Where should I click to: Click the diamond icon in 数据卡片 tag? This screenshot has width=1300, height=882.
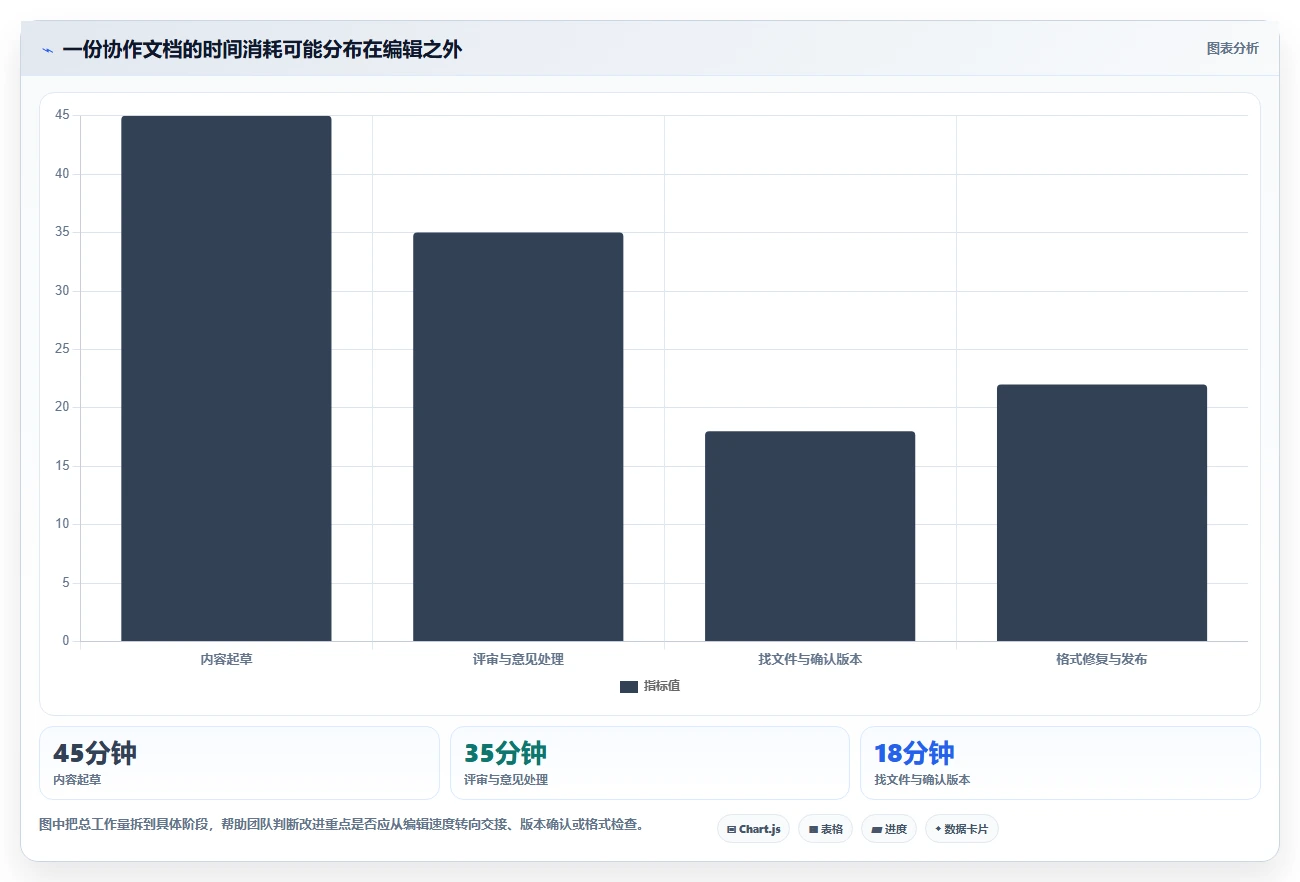coord(938,829)
